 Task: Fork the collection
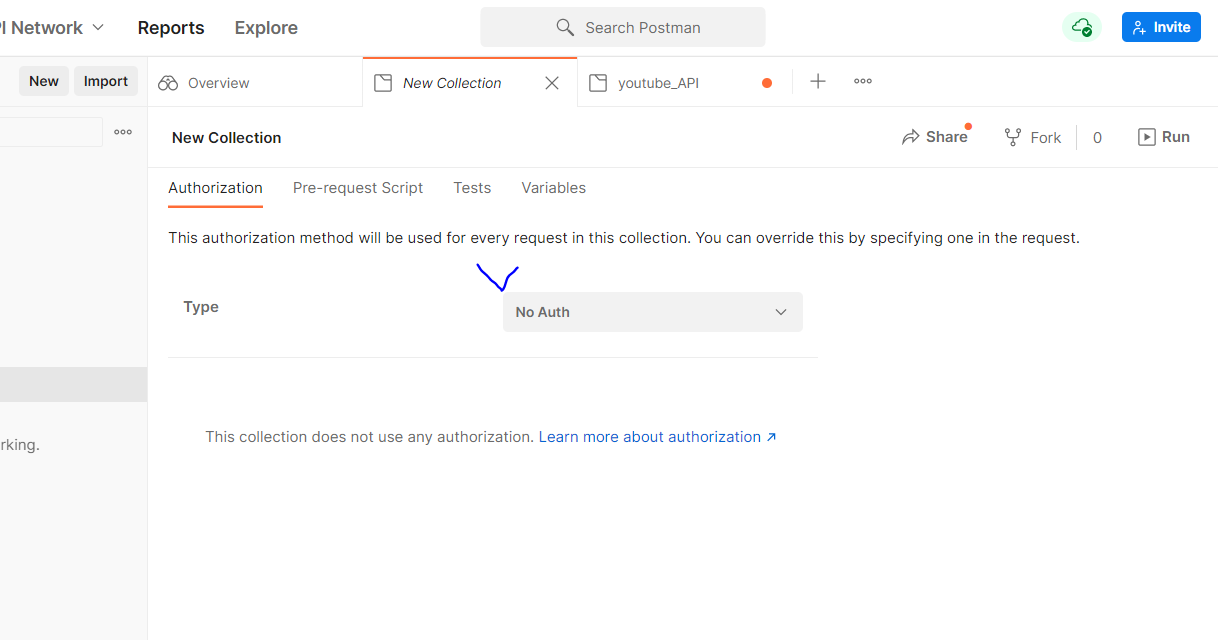pos(1033,137)
